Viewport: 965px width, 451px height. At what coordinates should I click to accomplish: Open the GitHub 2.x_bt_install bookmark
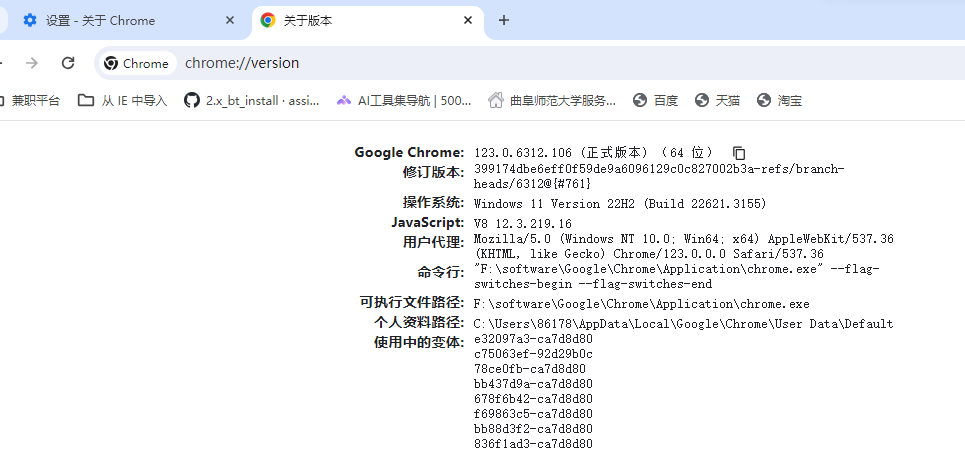[x=252, y=100]
